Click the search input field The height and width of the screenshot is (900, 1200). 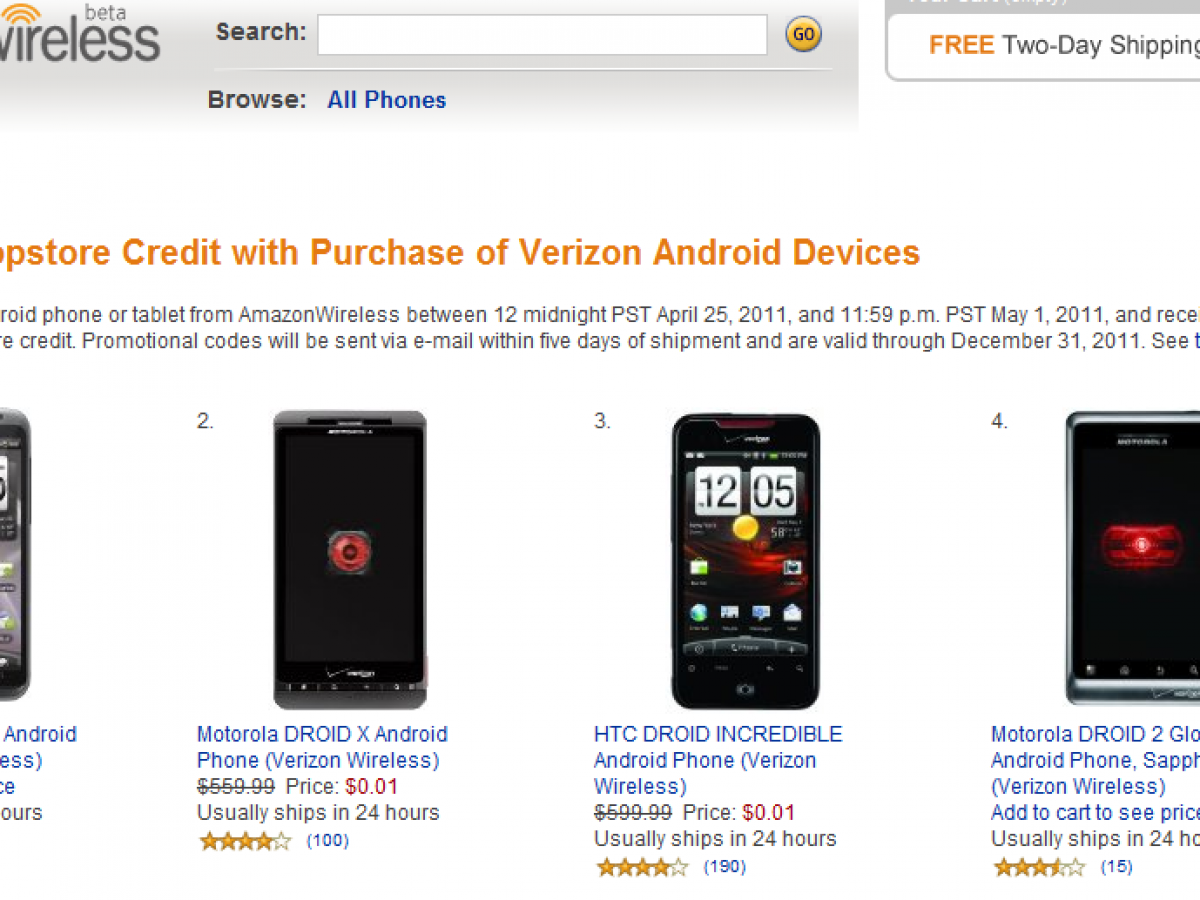coord(542,35)
